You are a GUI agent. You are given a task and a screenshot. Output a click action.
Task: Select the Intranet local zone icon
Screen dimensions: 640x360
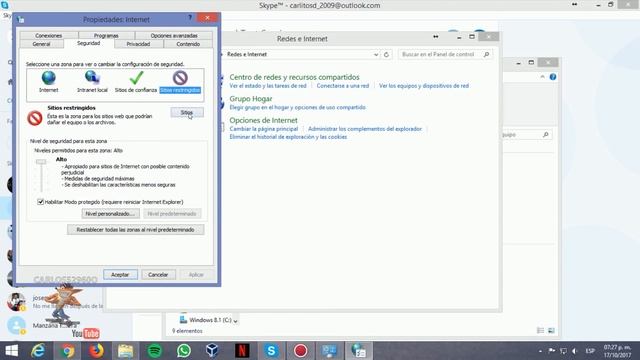[x=92, y=82]
